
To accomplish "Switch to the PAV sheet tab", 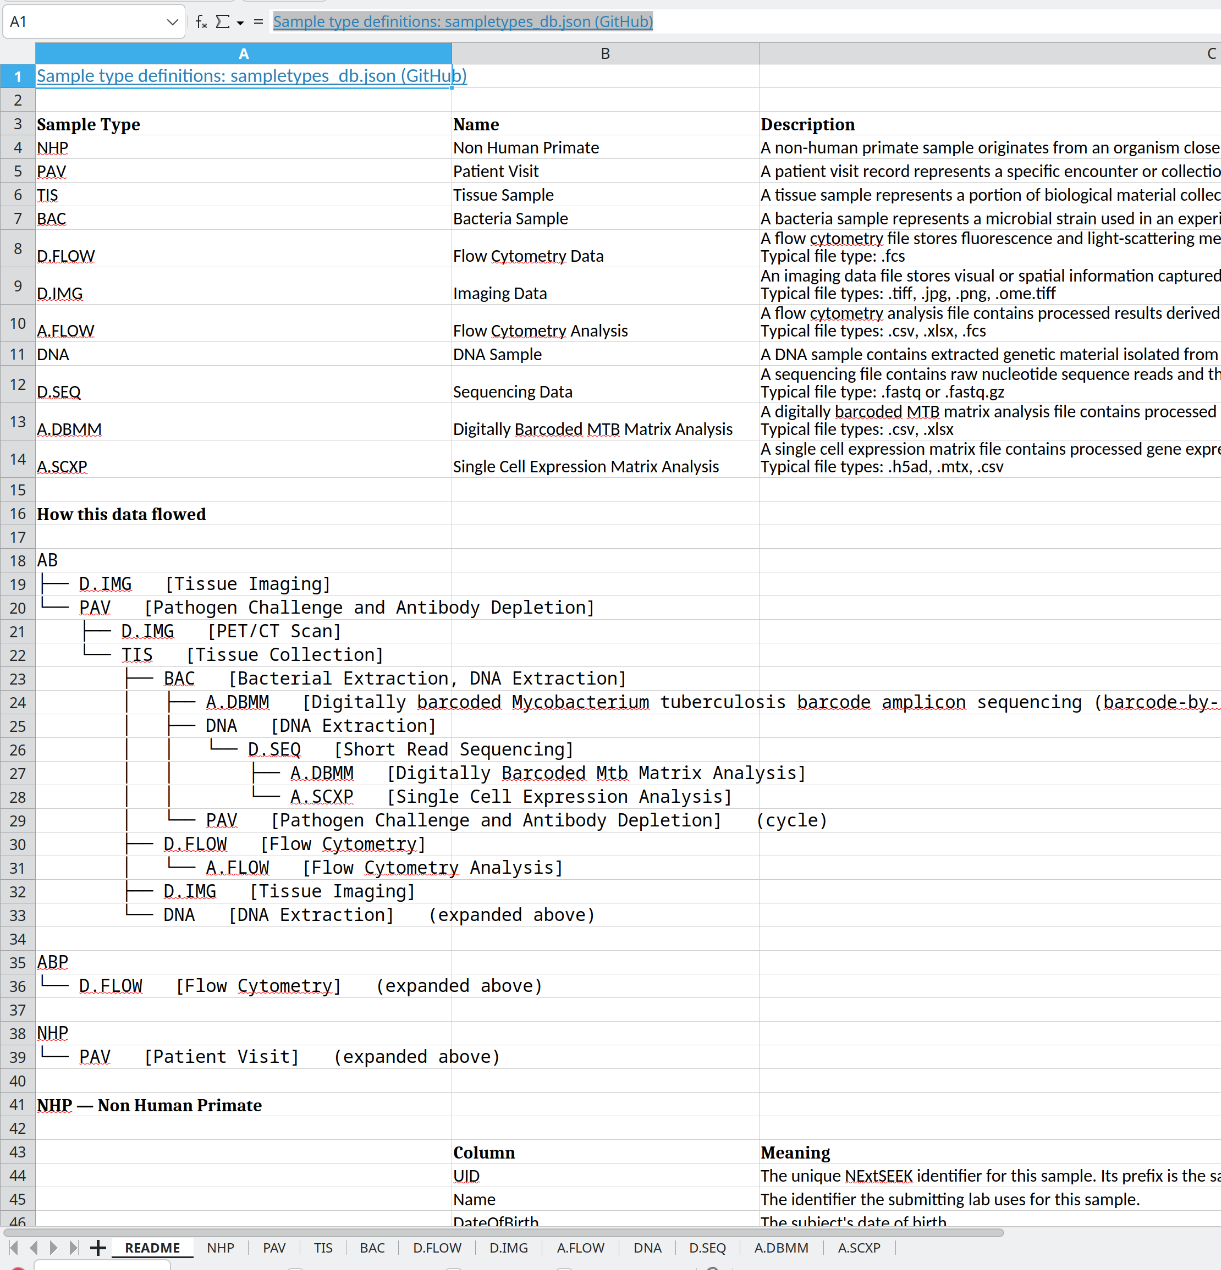I will (x=274, y=1248).
